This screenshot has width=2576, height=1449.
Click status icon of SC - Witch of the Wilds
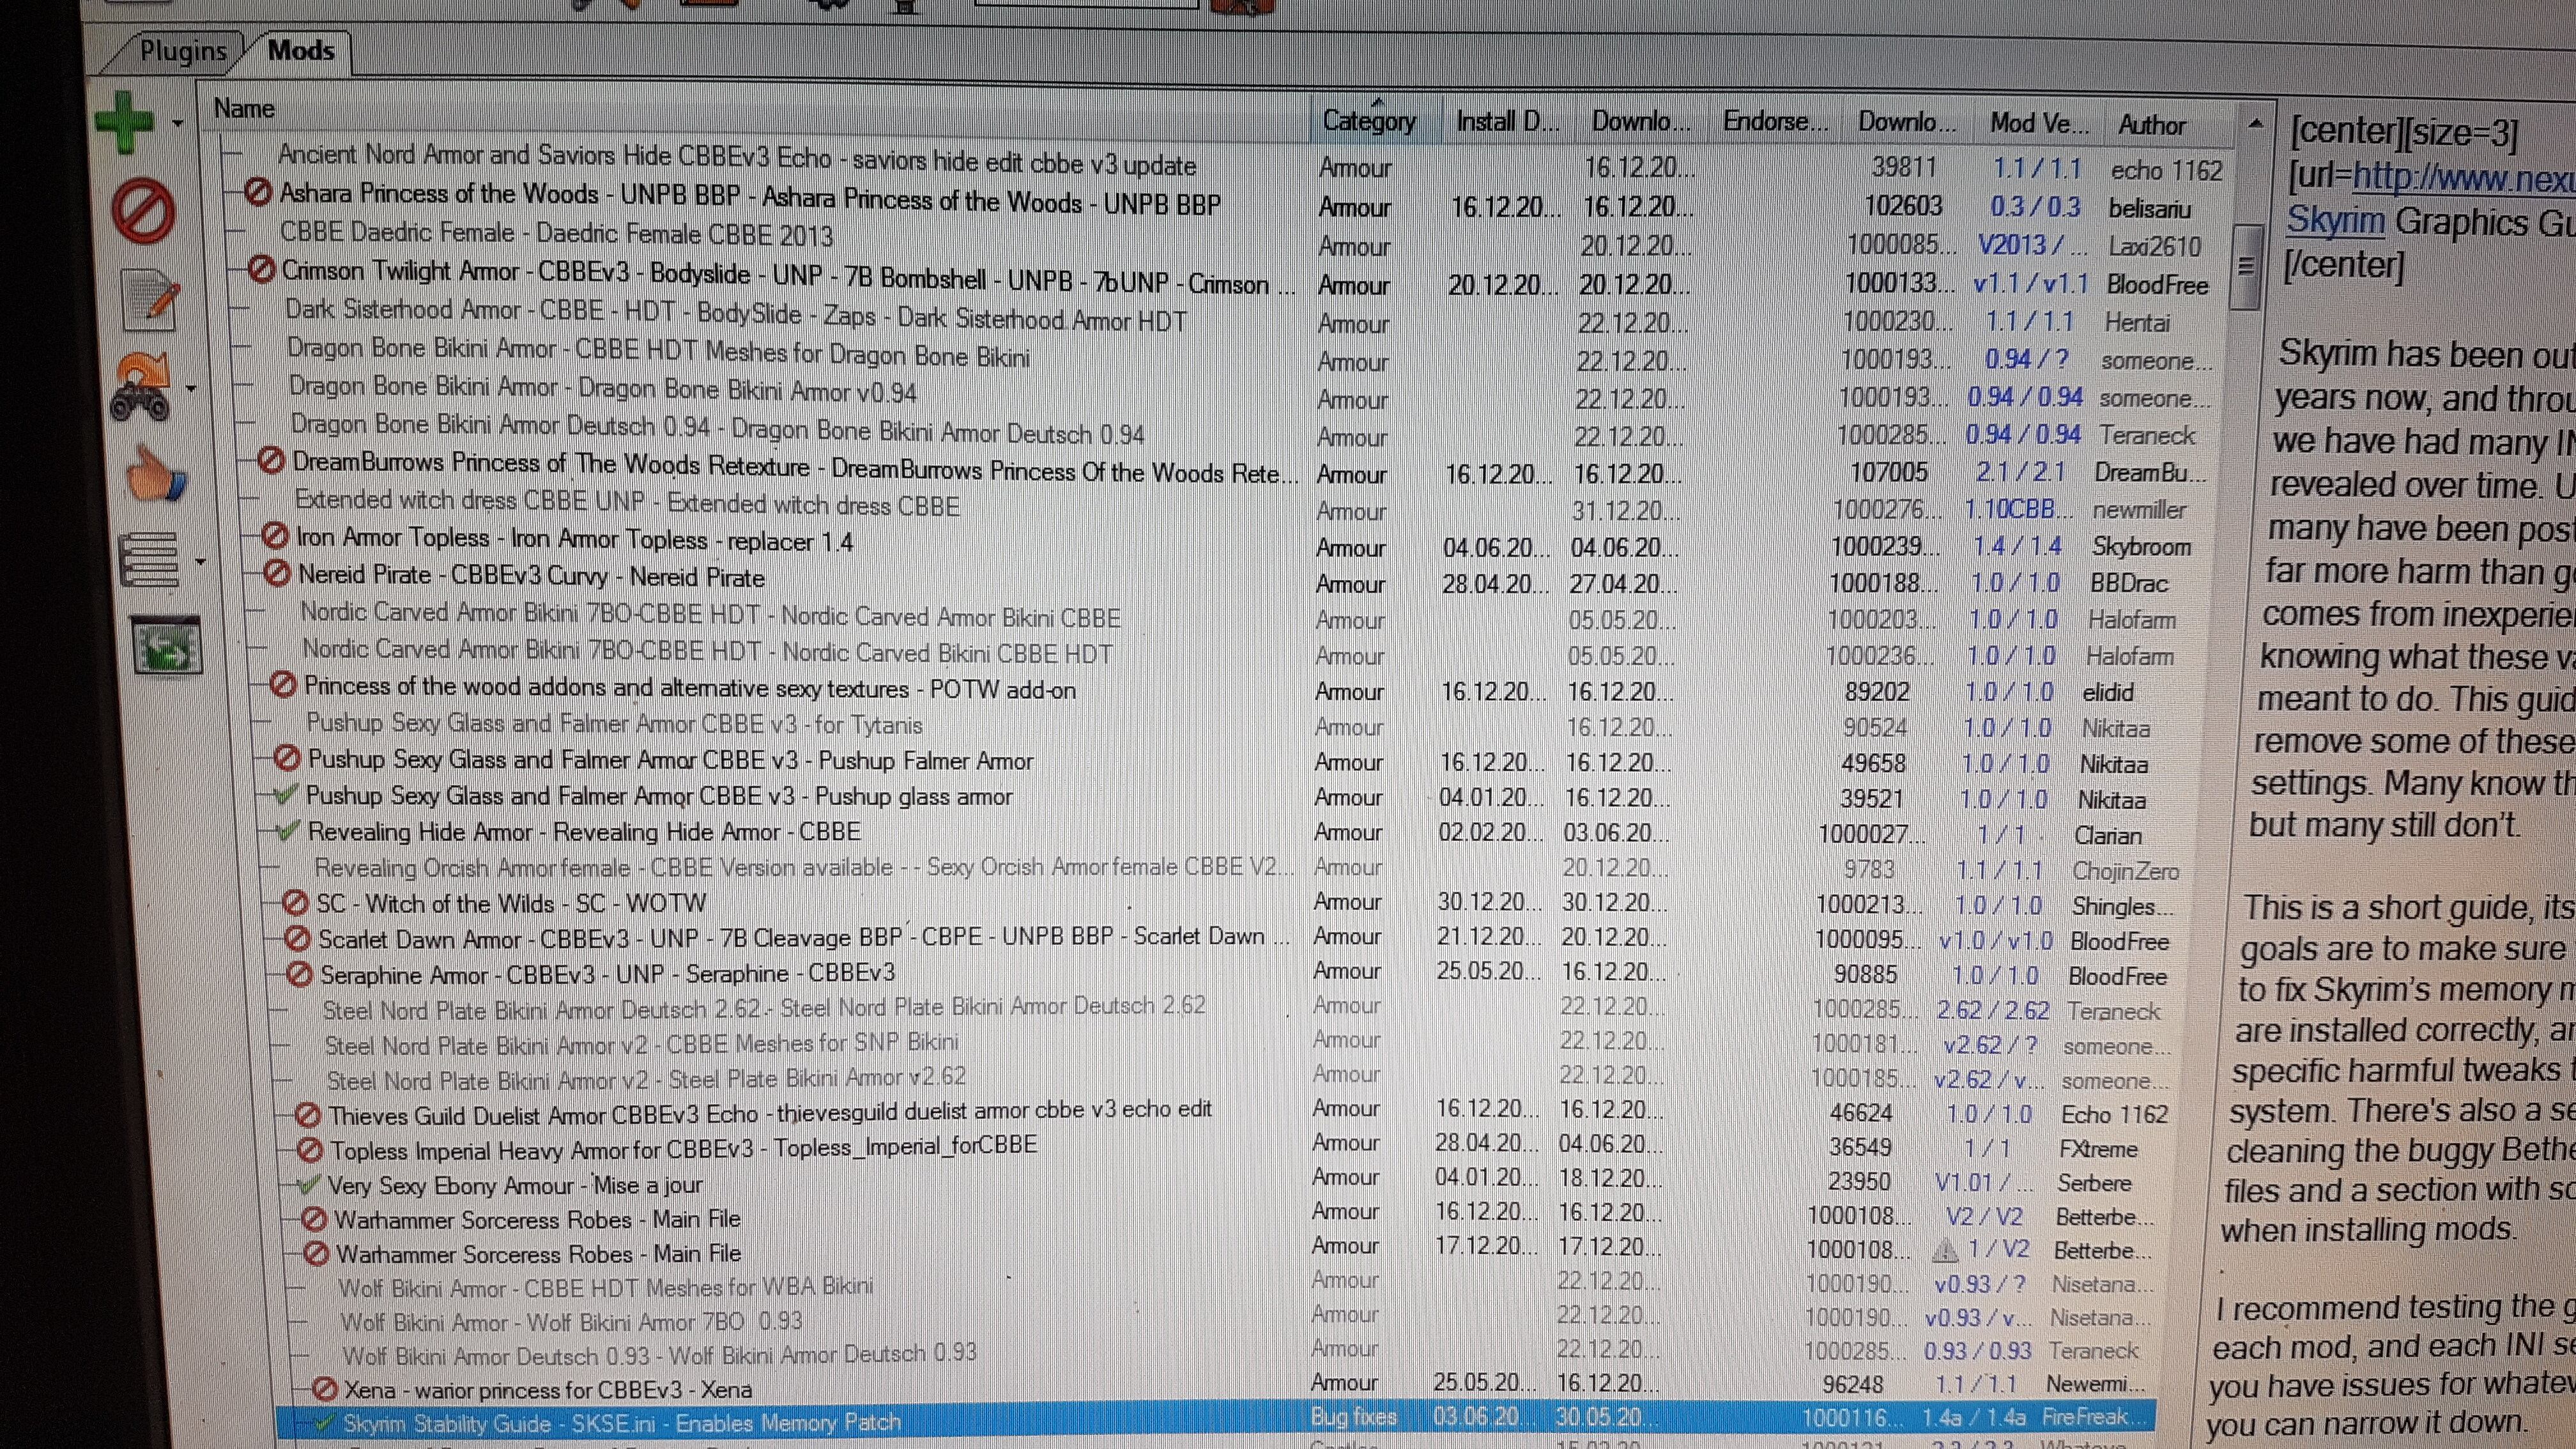pos(295,903)
